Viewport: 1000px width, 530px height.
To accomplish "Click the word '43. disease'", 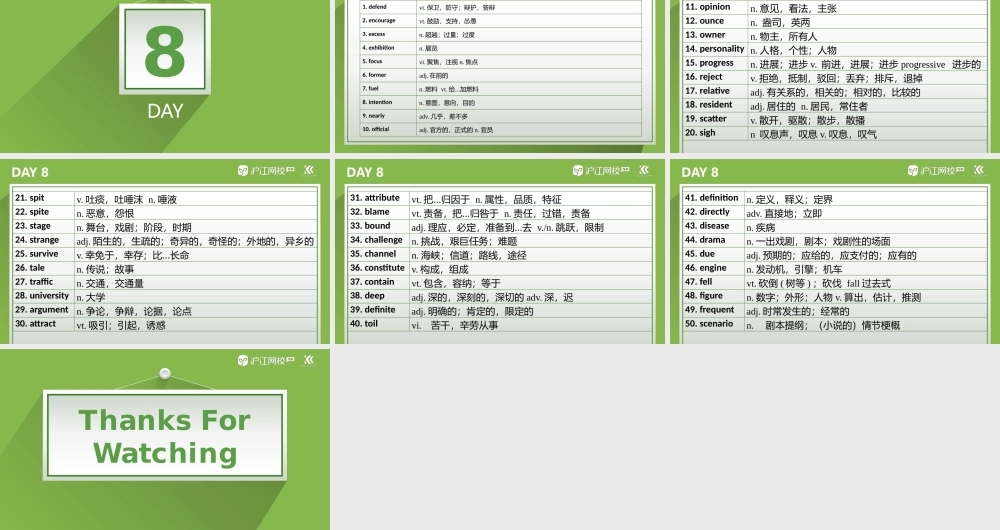I will [707, 226].
